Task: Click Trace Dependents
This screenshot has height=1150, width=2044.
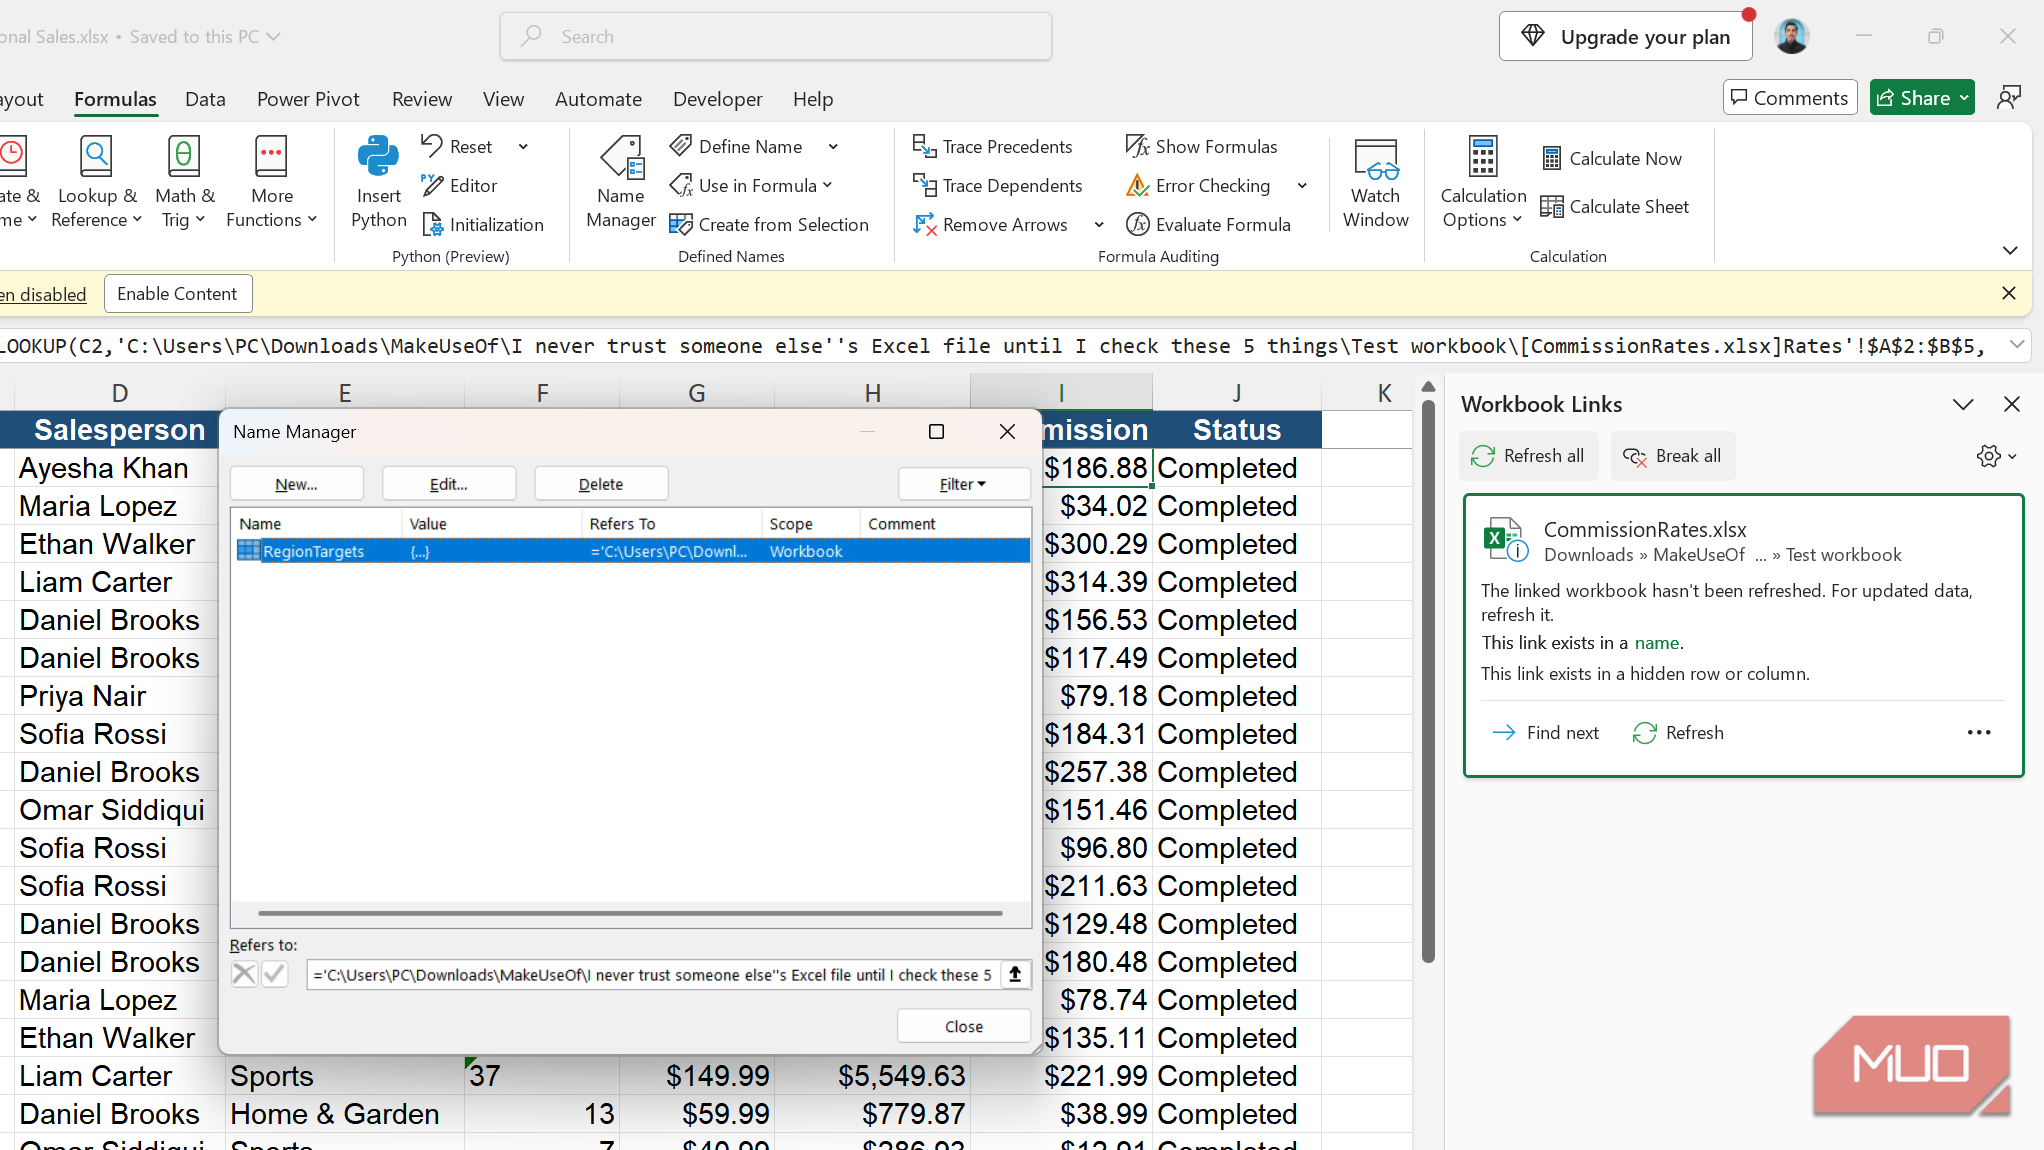Action: click(998, 186)
